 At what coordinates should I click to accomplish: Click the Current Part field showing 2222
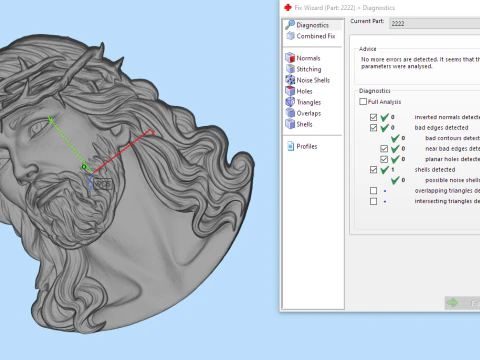click(x=435, y=23)
